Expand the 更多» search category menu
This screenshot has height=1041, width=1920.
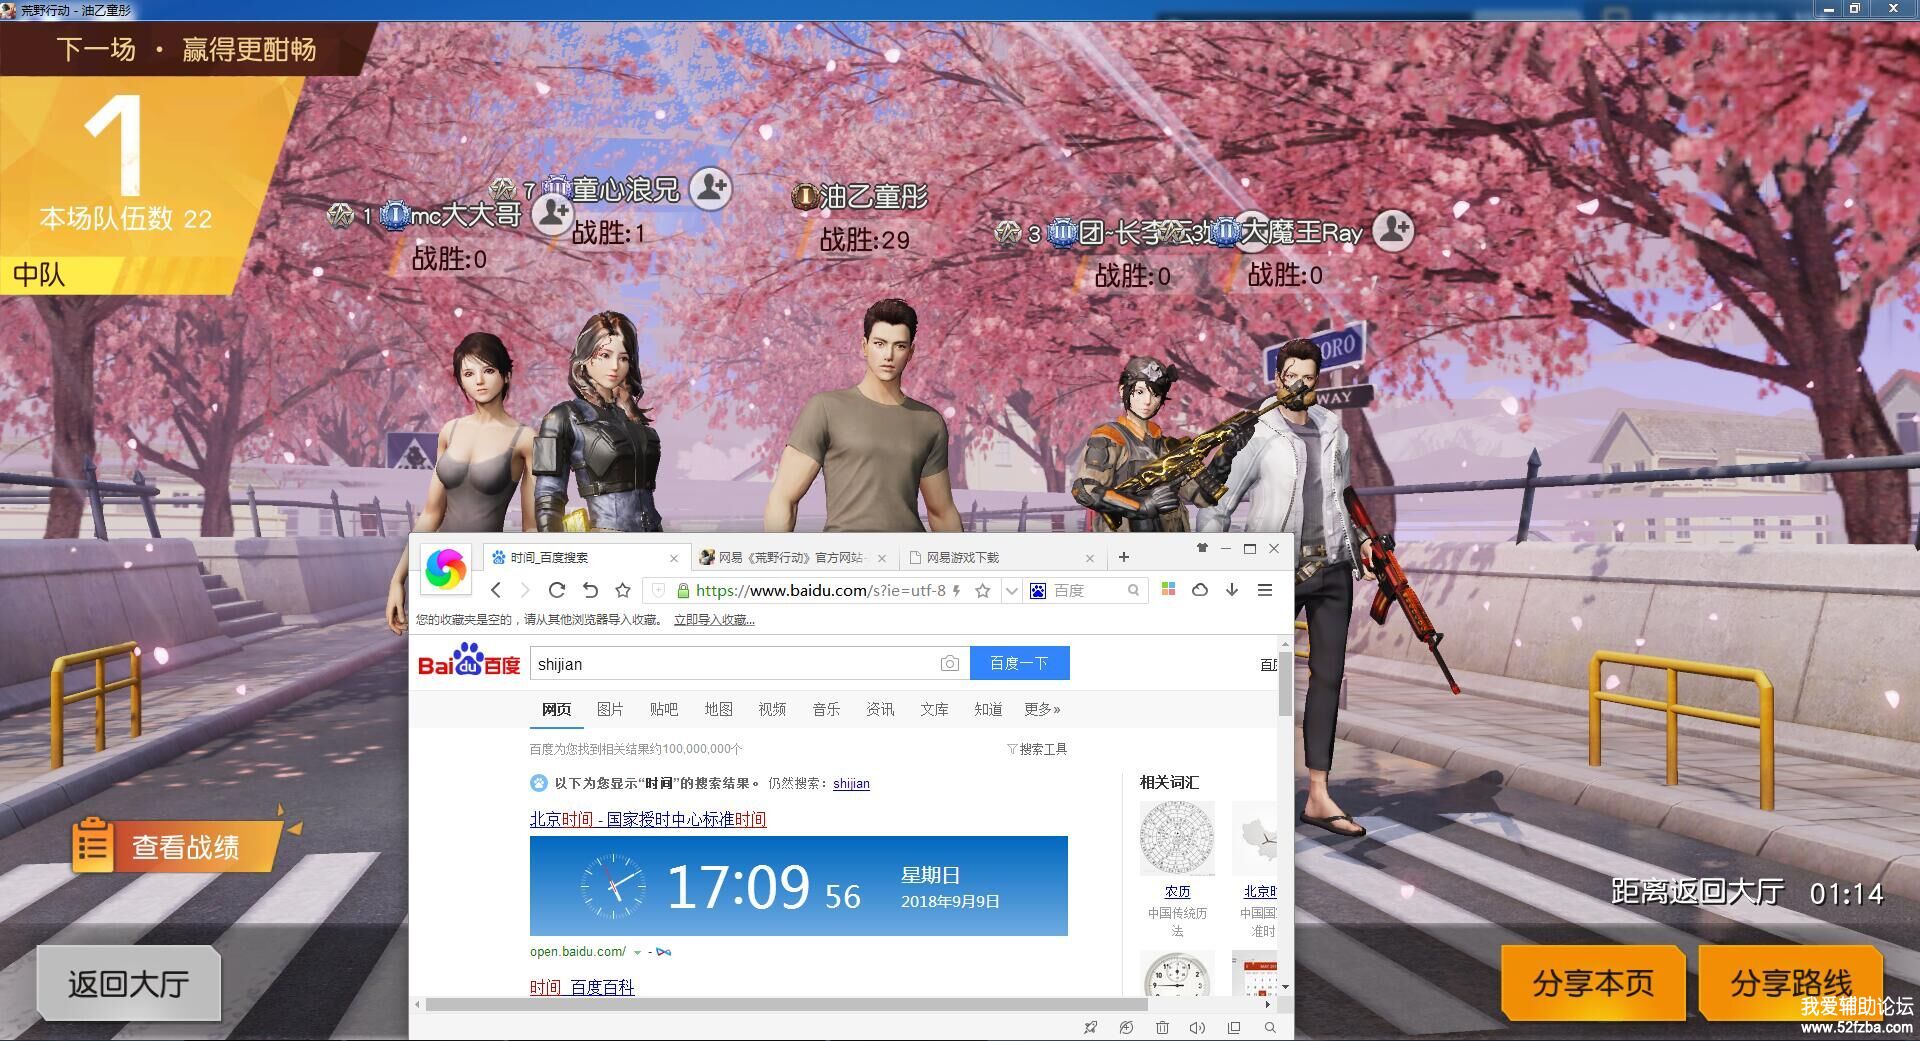[1041, 709]
